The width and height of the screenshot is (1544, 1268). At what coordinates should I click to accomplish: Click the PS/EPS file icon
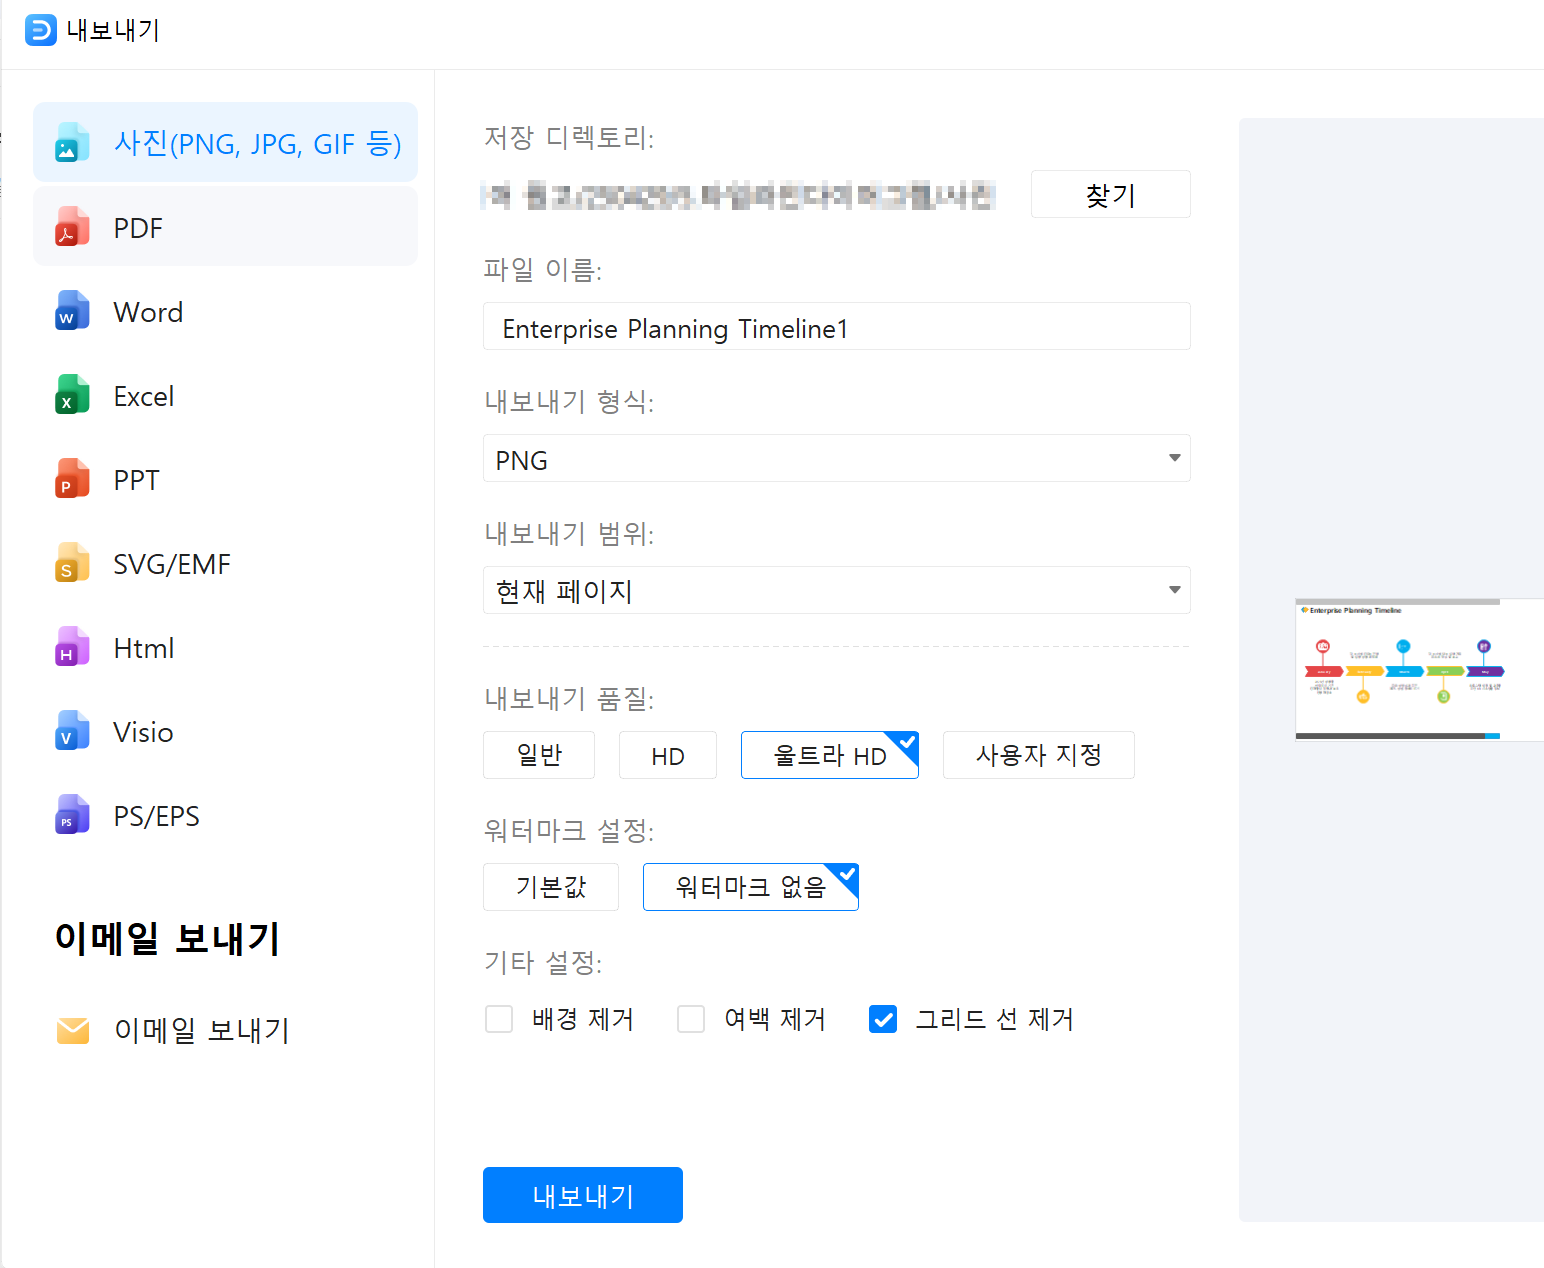pyautogui.click(x=72, y=814)
